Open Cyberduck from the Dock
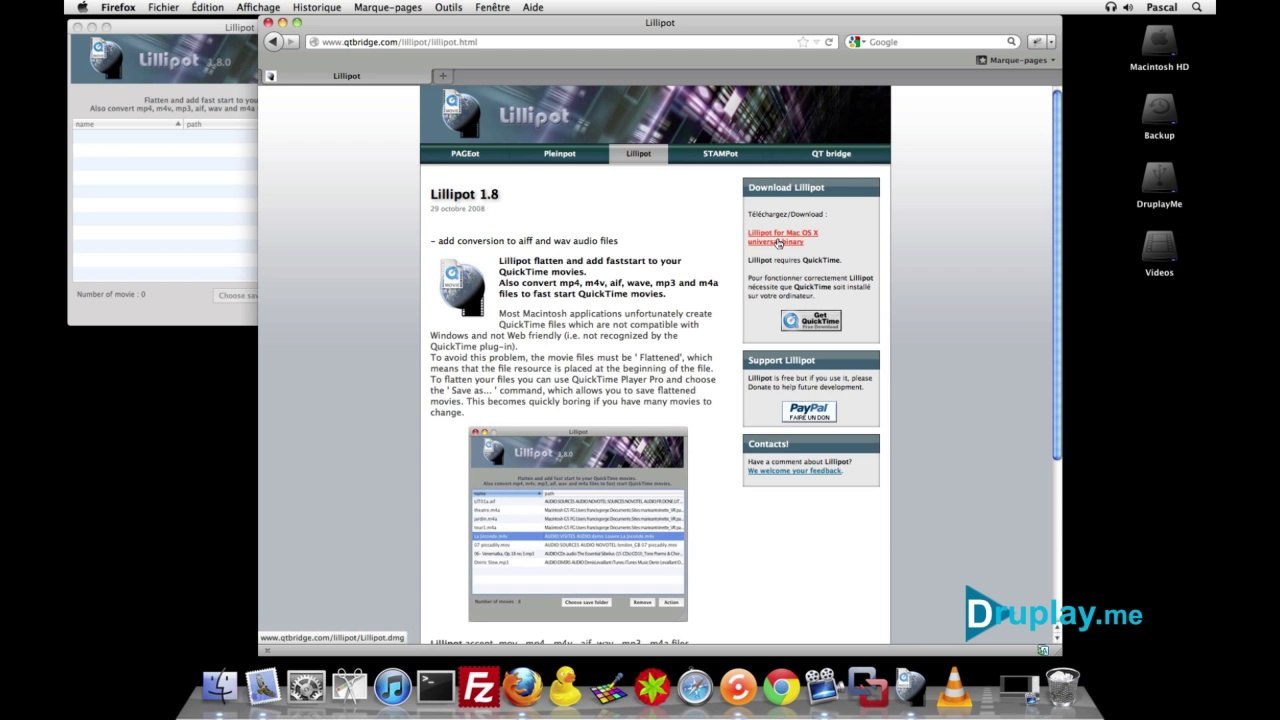1280x720 pixels. pos(566,686)
